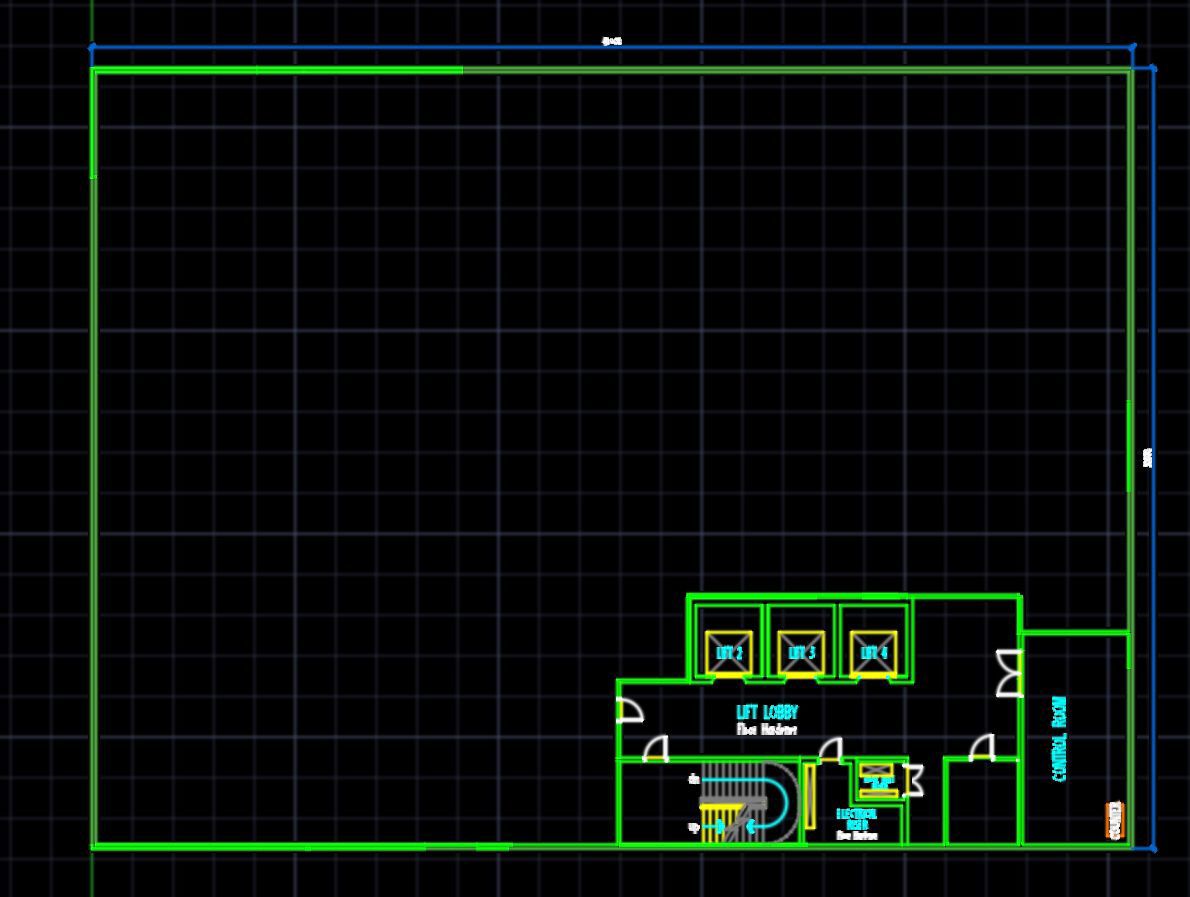Select the double door into the control room

(x=1009, y=673)
